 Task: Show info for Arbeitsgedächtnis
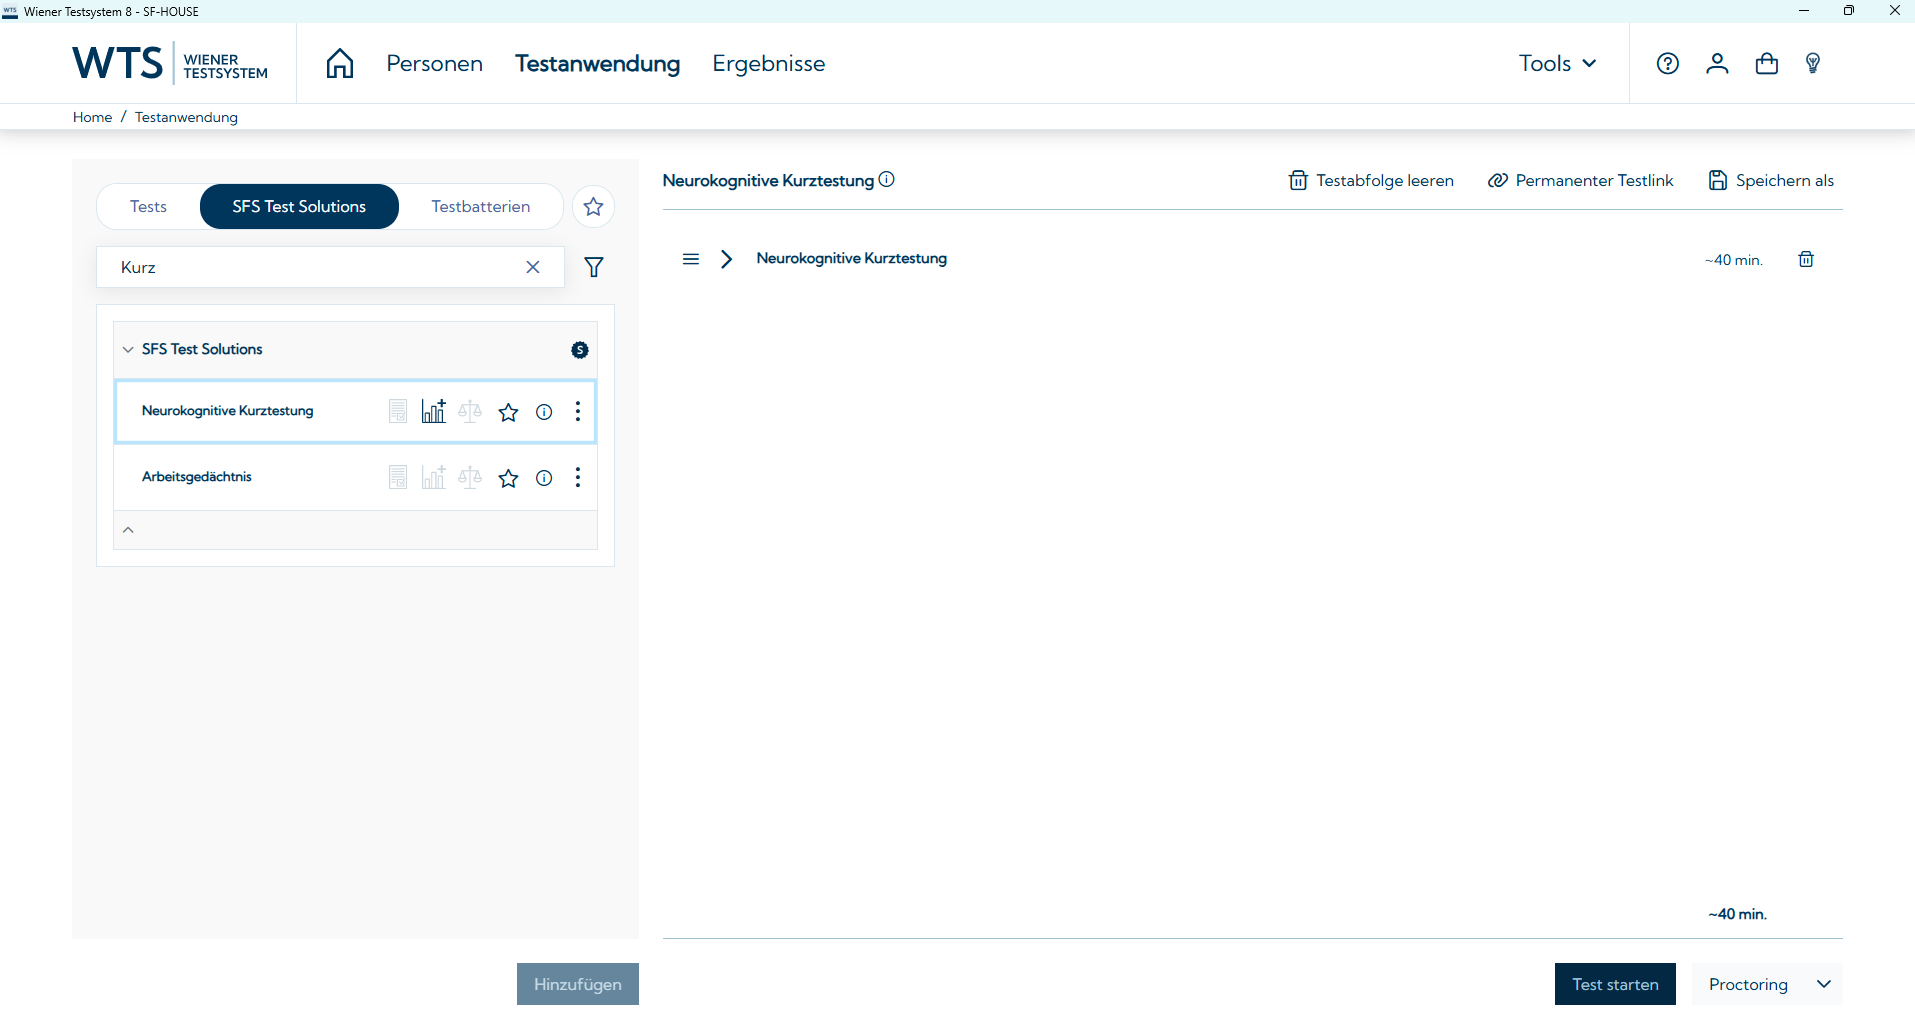tap(544, 478)
